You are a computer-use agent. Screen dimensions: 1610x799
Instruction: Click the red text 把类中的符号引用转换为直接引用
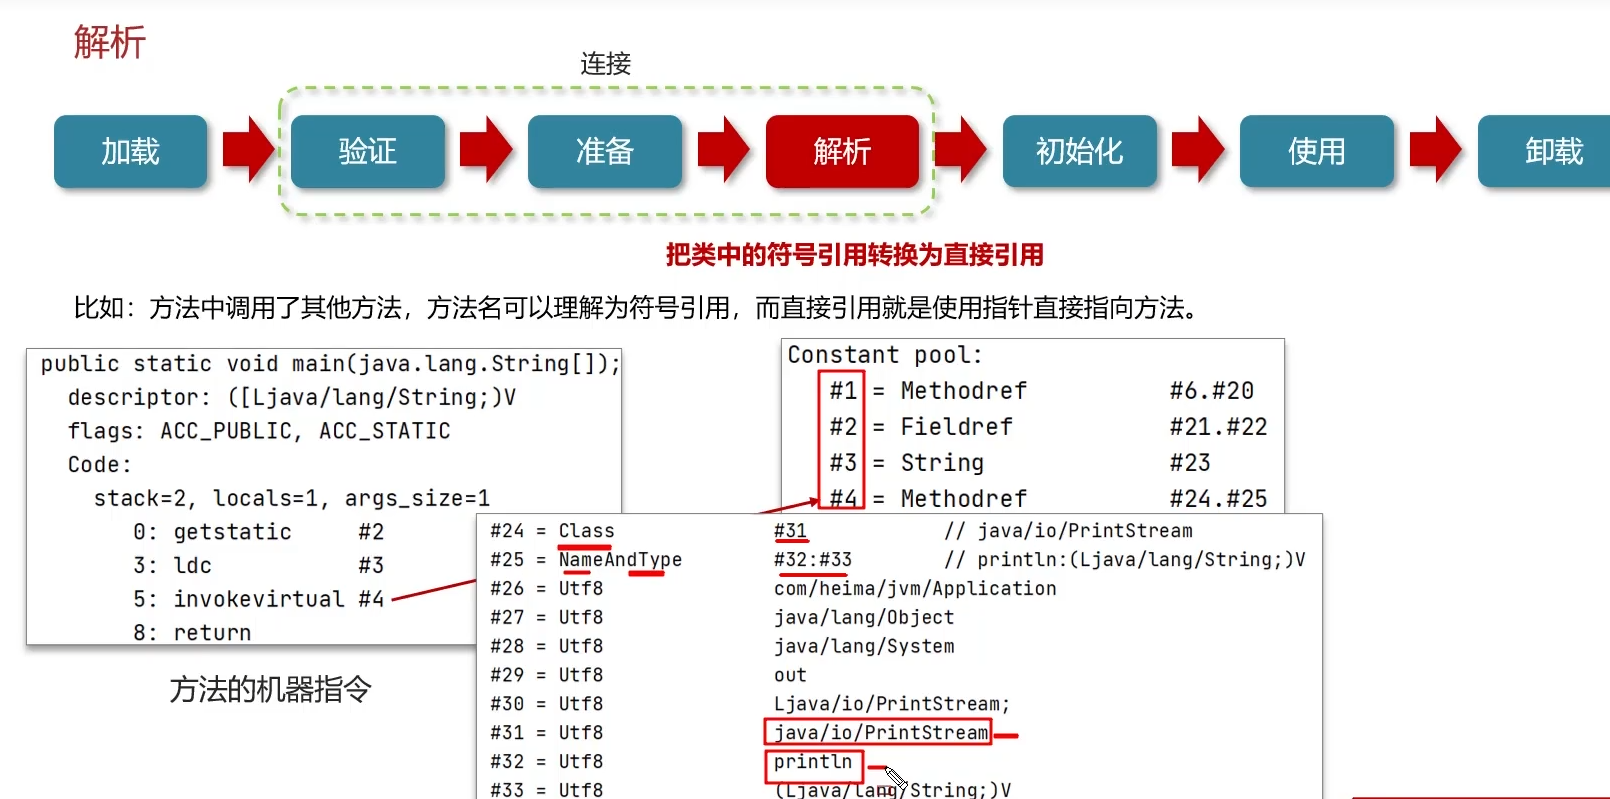click(x=855, y=255)
